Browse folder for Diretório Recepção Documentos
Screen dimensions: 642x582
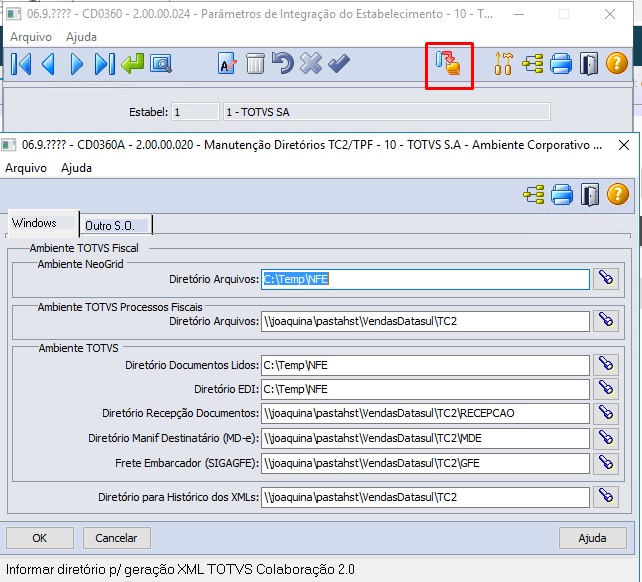606,413
